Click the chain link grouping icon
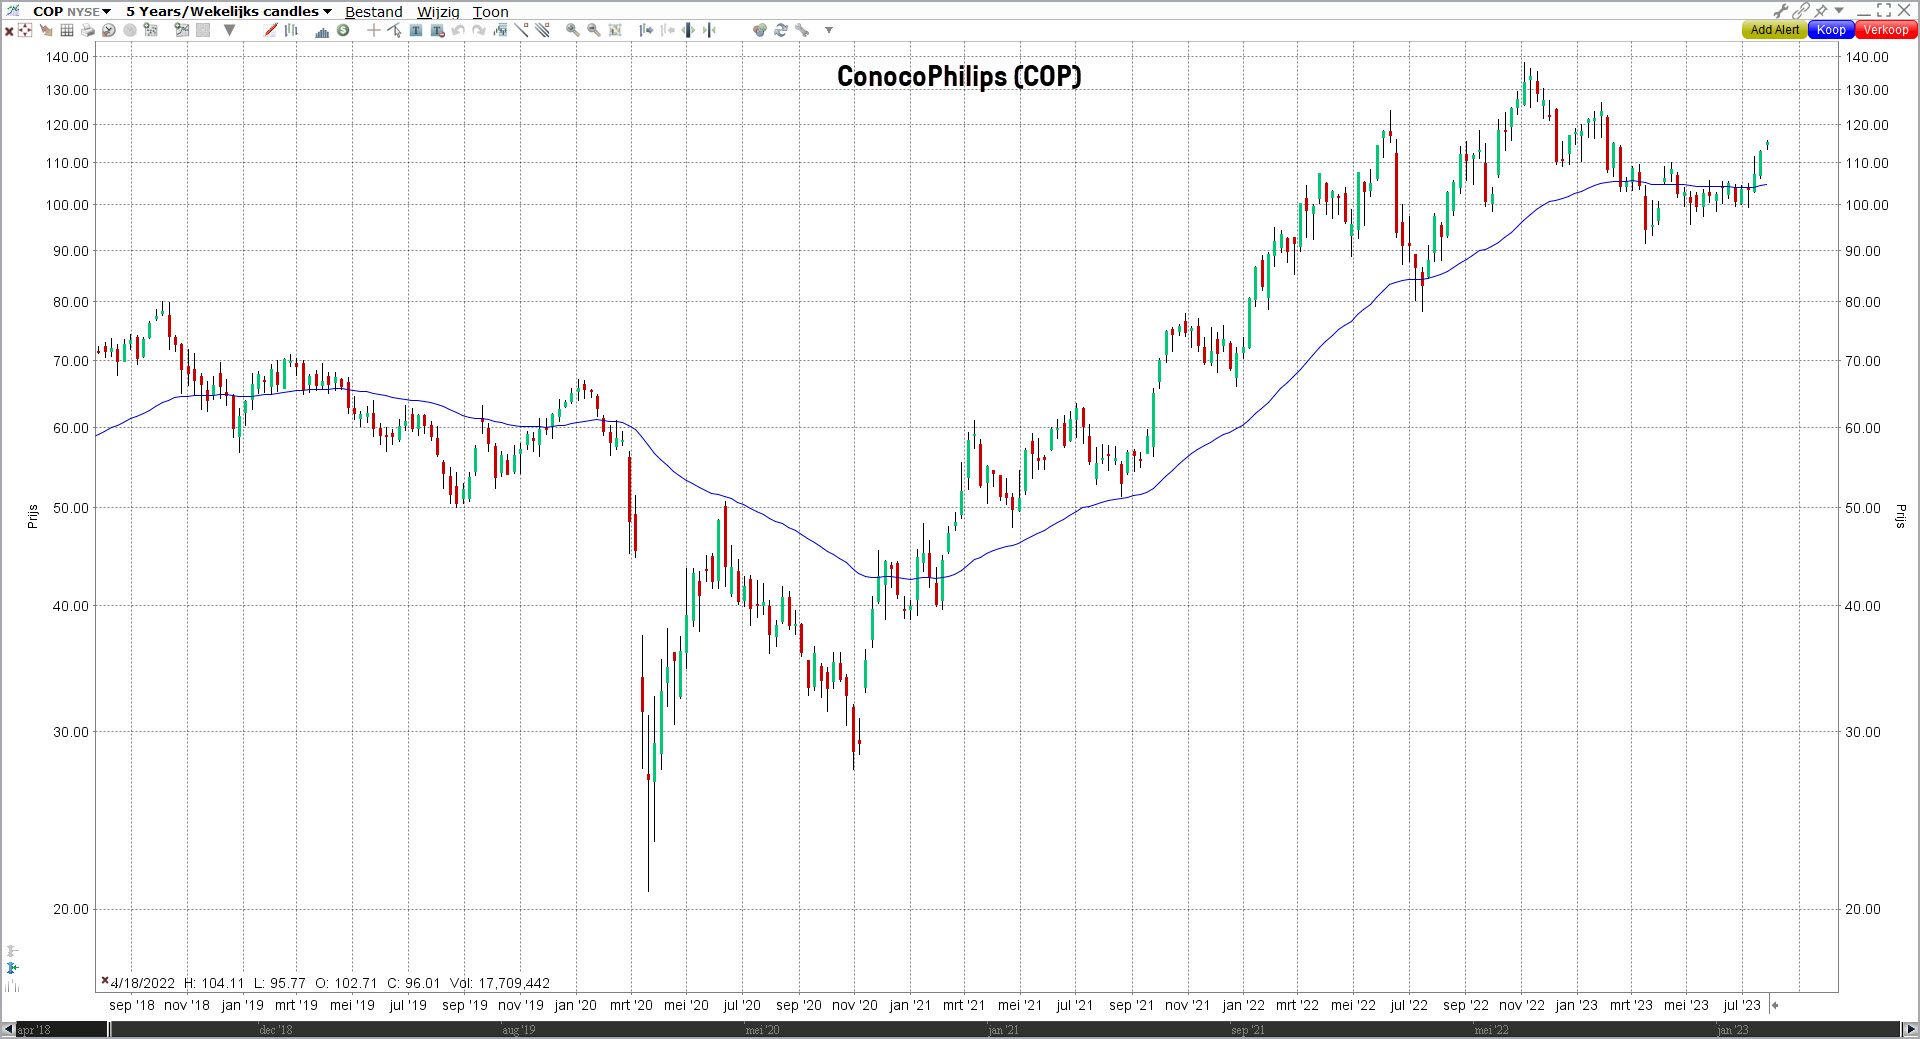 pos(1801,10)
